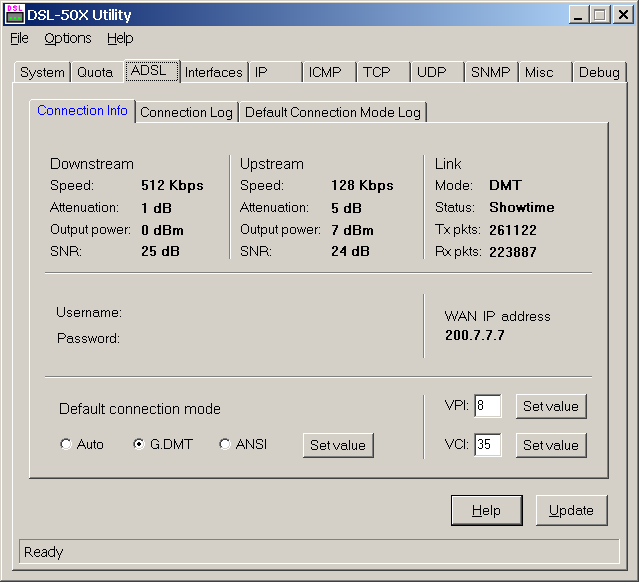639x582 pixels.
Task: Open the Help menu
Action: coord(120,38)
